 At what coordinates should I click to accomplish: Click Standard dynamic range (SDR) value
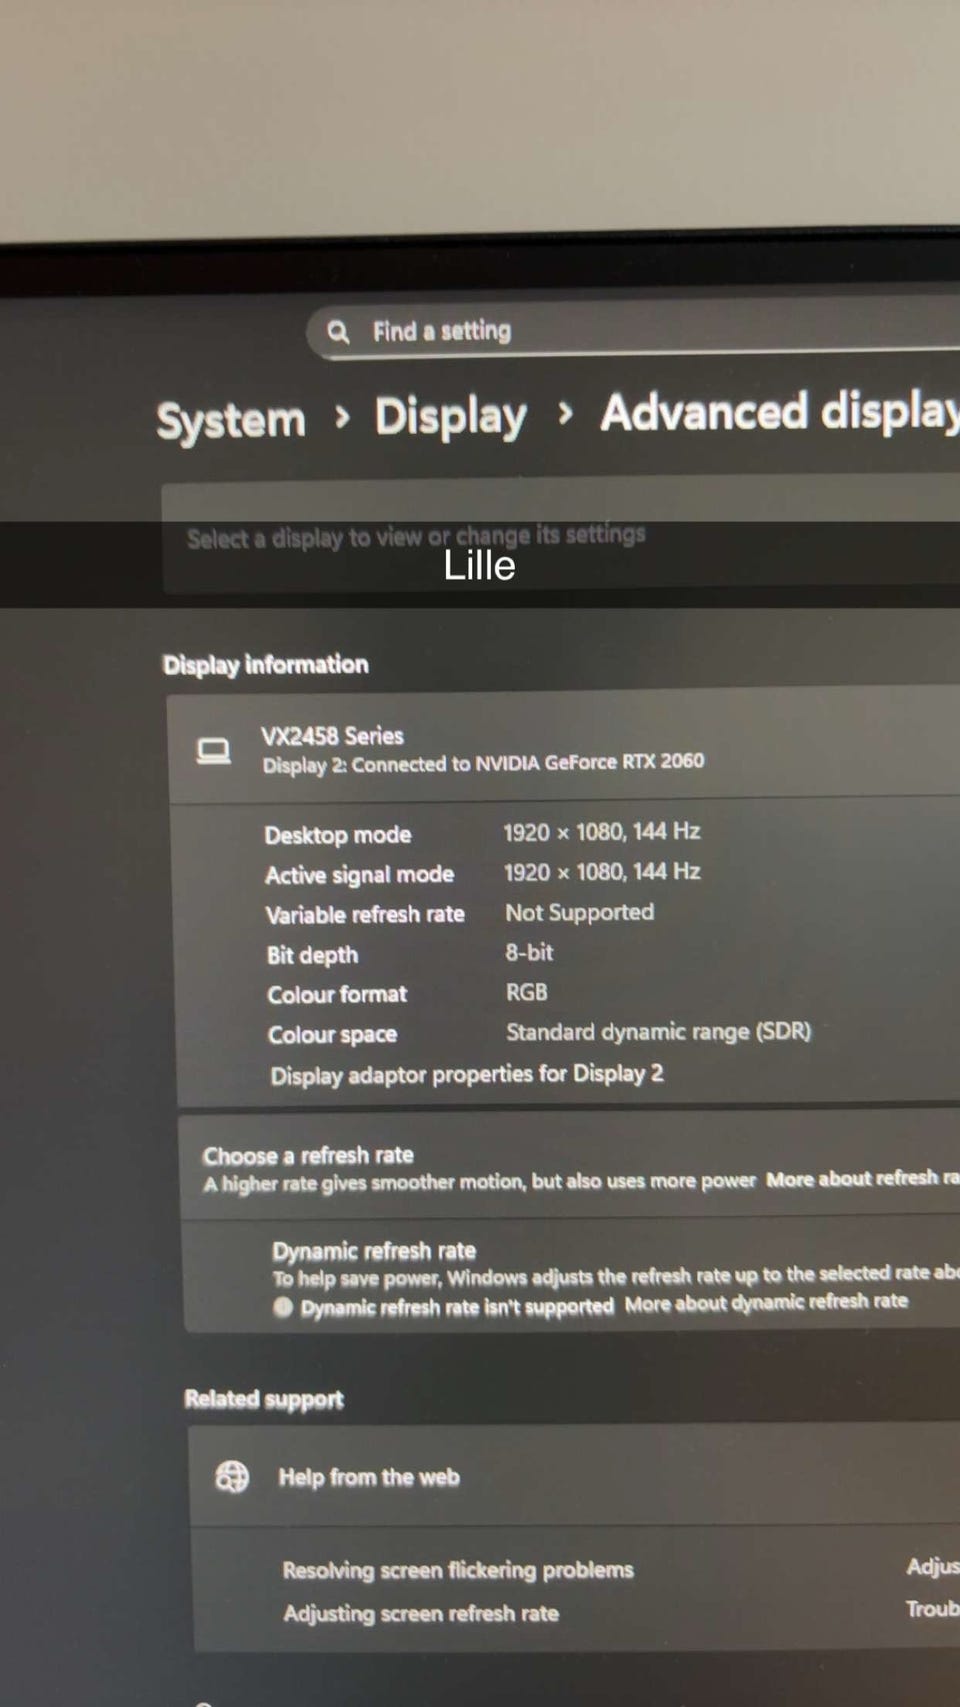659,1032
